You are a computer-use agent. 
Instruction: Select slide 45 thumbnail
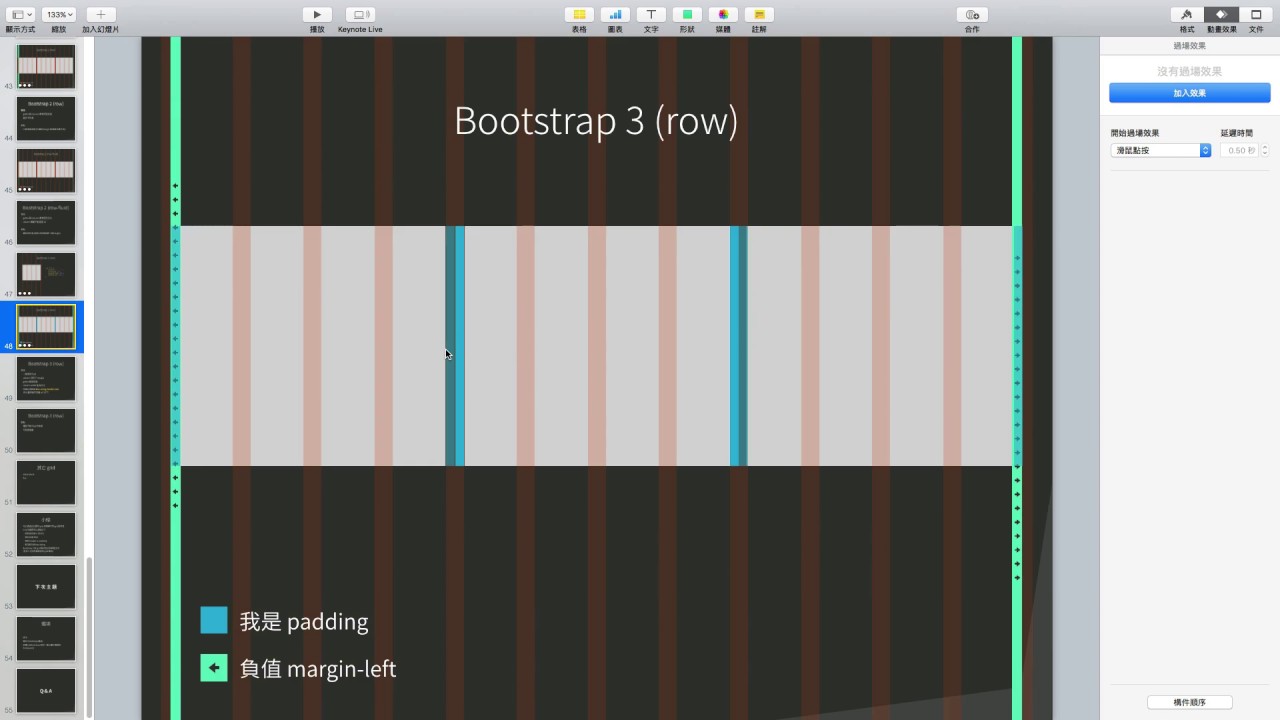click(46, 171)
